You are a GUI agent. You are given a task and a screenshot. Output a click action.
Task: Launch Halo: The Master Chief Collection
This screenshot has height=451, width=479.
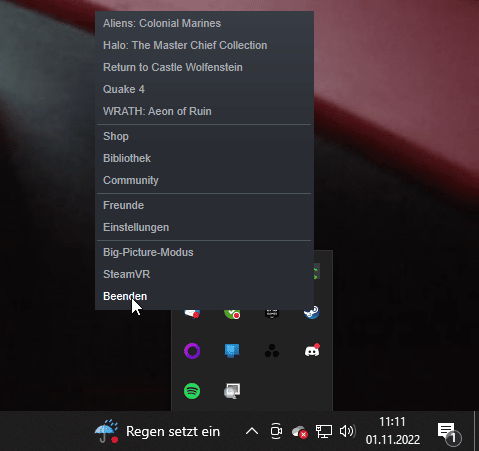[x=185, y=45]
